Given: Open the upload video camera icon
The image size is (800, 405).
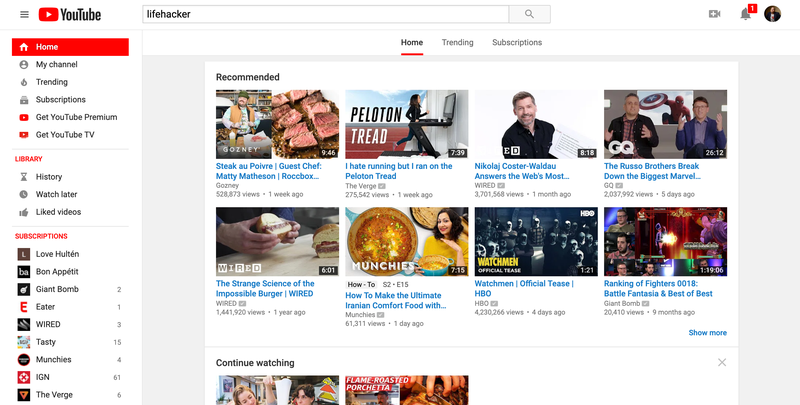Looking at the screenshot, I should 715,14.
